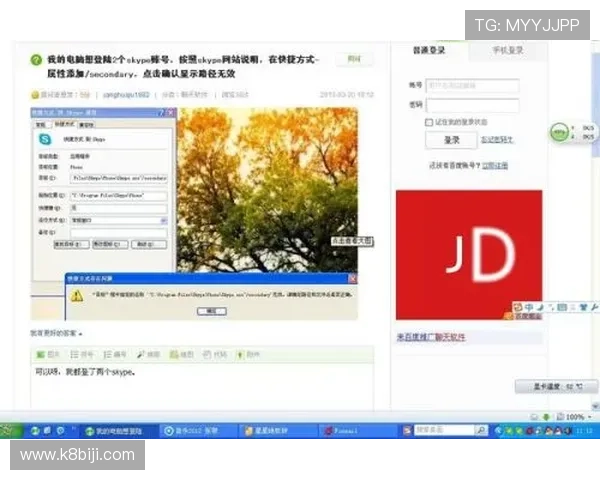Open the soft keyboard icon on IME bar
Viewport: 600px width, 480px height.
click(562, 307)
